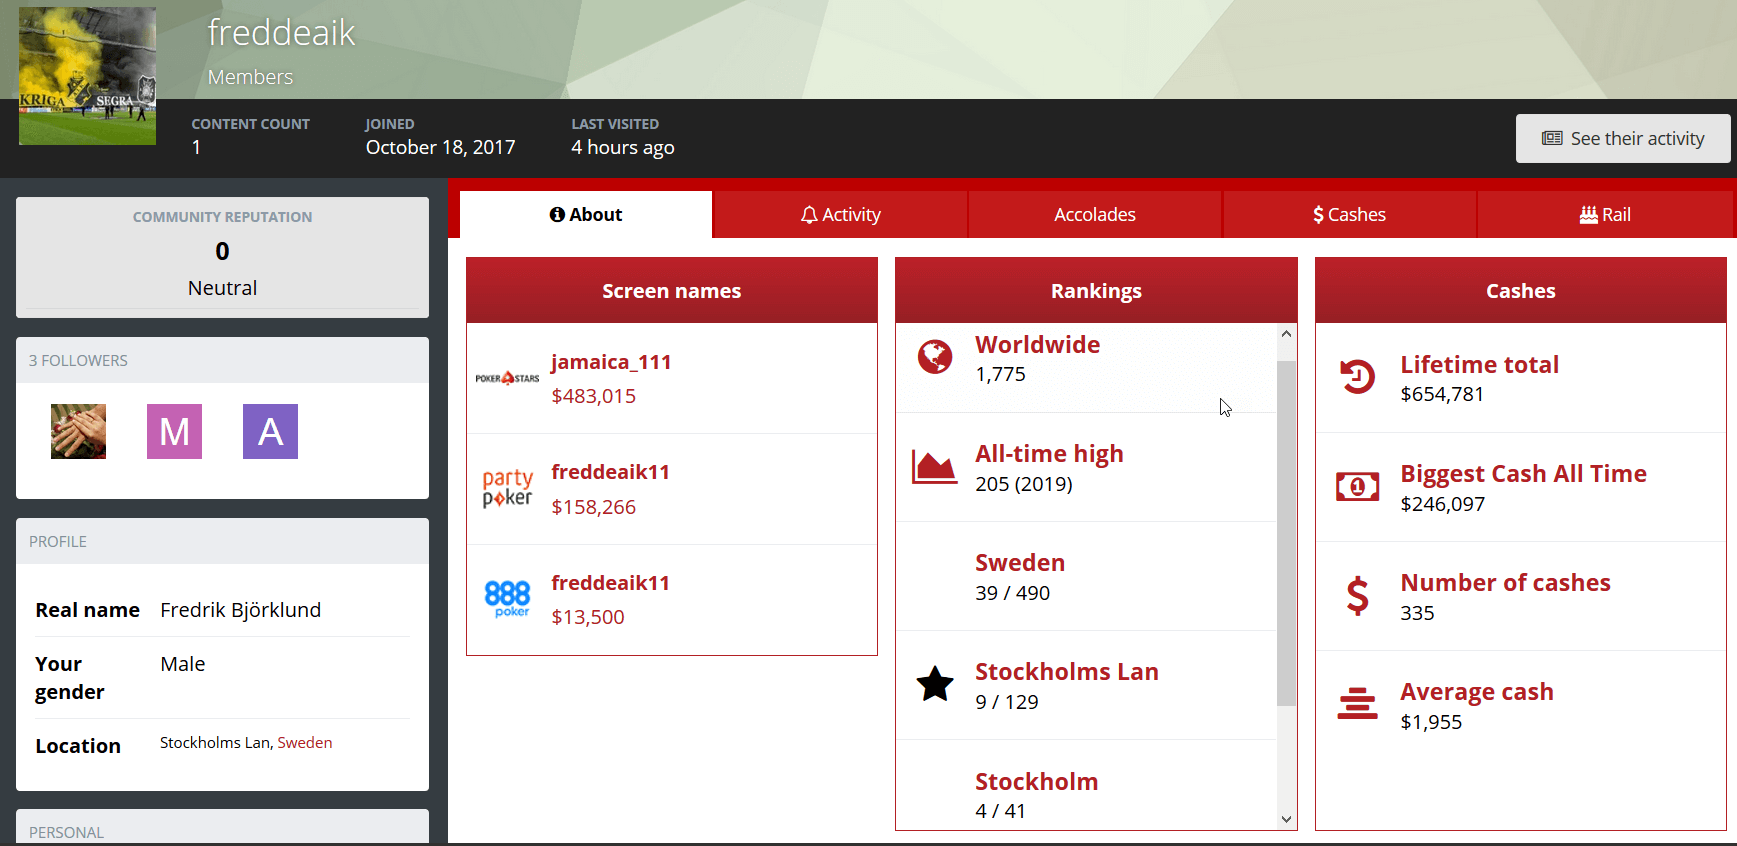Click the 888poker logo icon
The image size is (1737, 846).
[507, 599]
